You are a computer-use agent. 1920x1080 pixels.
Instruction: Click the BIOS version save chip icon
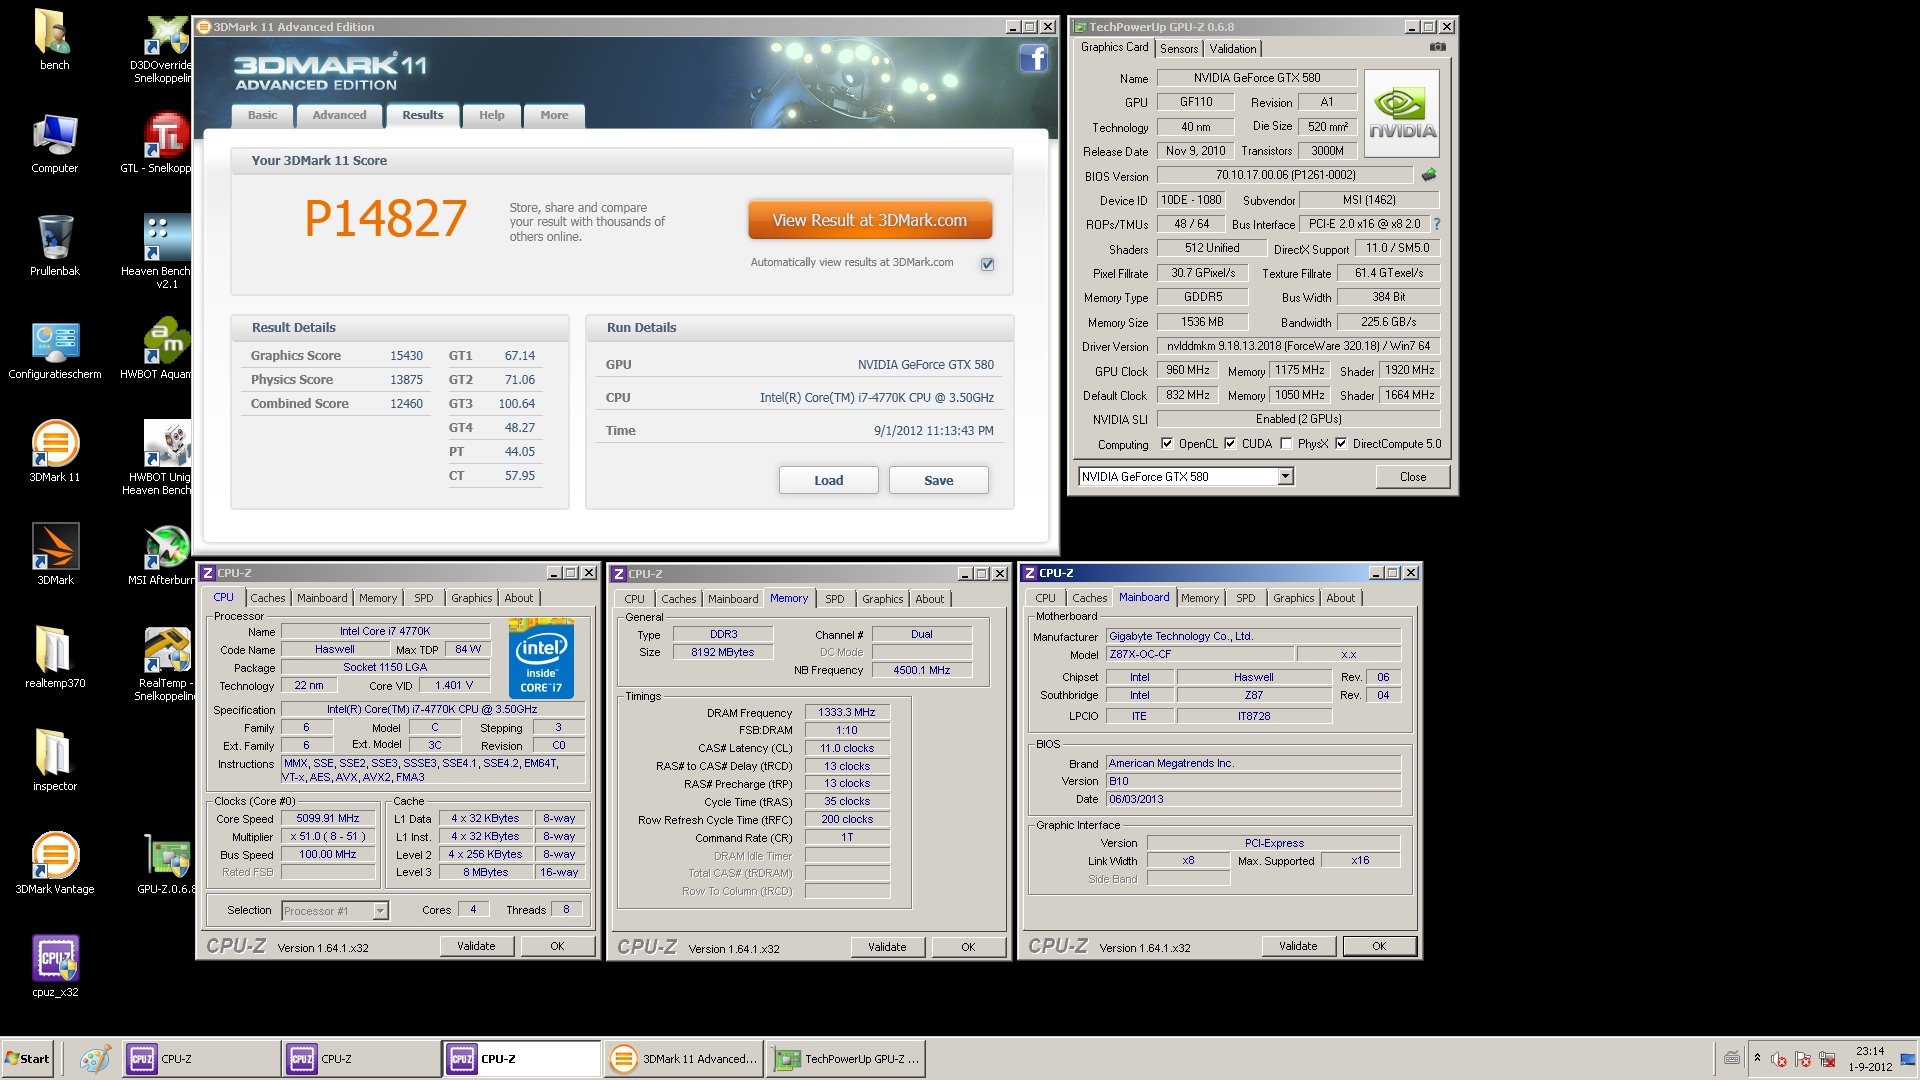1429,175
